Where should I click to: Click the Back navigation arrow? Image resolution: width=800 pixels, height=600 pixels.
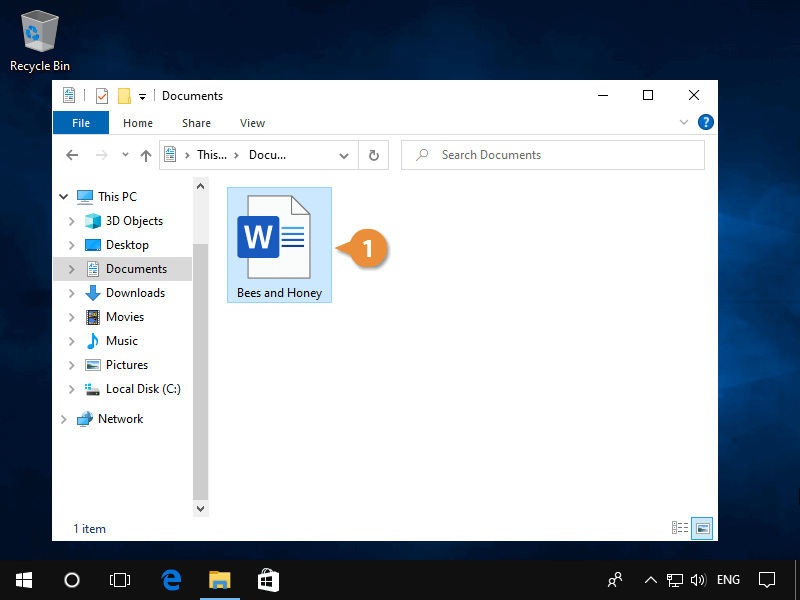point(72,155)
